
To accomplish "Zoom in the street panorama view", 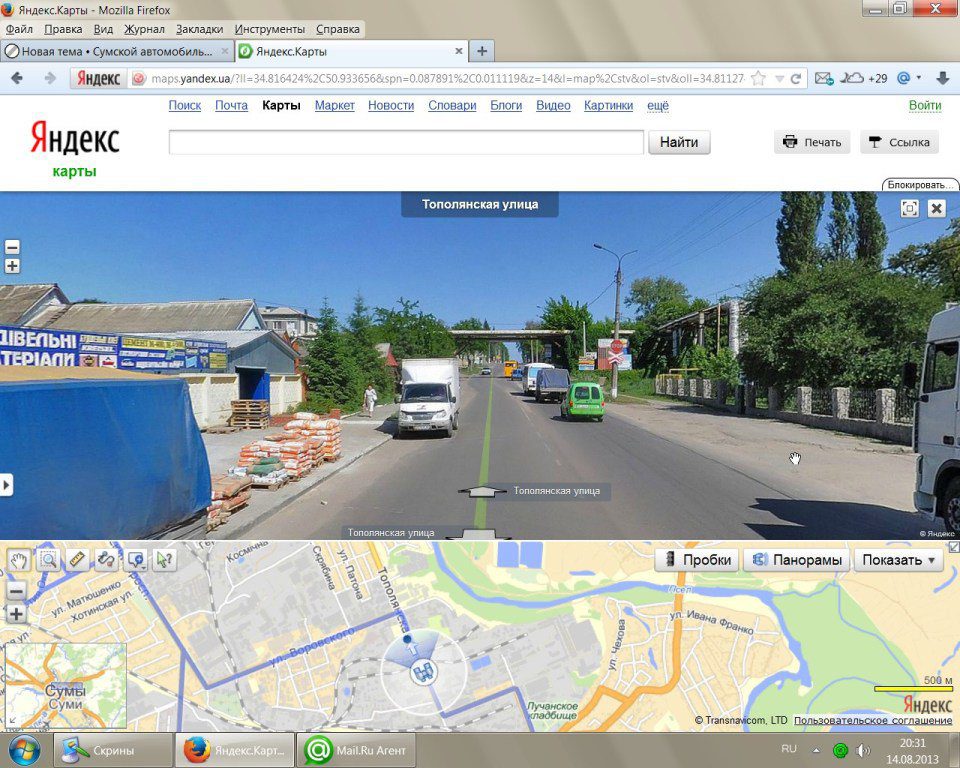I will (x=12, y=266).
